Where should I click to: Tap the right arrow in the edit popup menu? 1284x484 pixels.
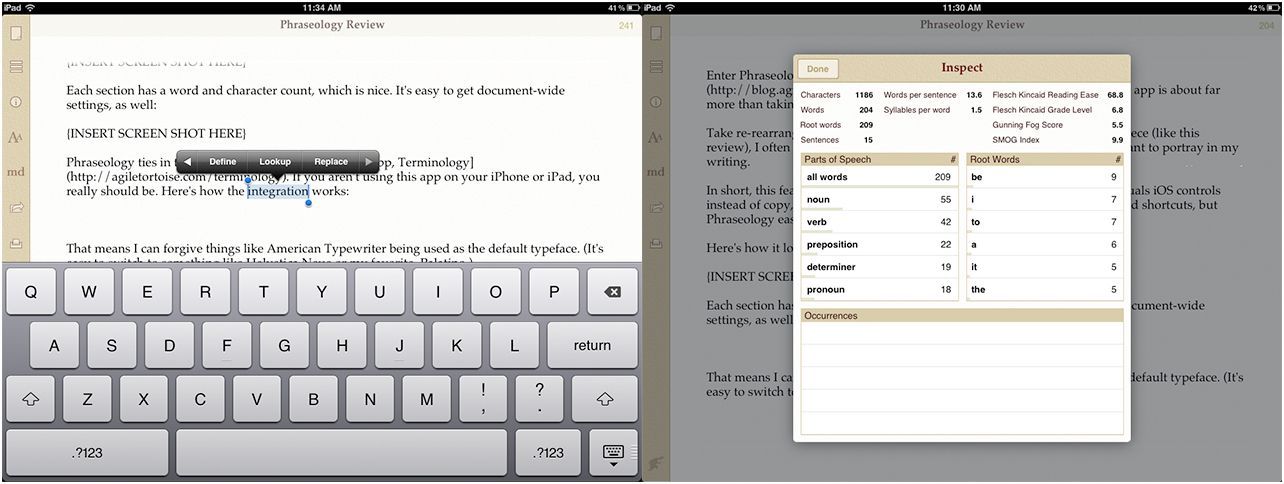369,161
